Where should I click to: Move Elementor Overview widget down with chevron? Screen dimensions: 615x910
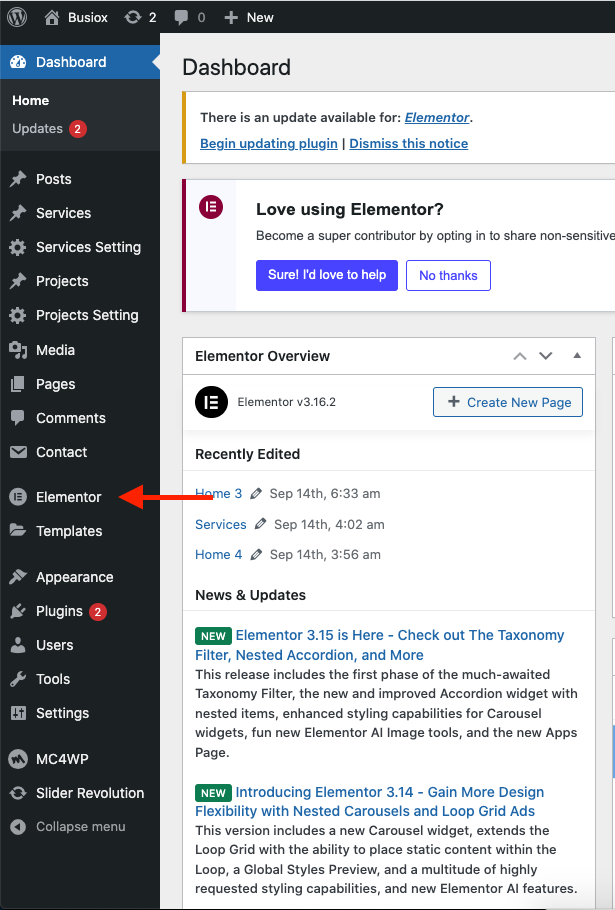point(546,356)
